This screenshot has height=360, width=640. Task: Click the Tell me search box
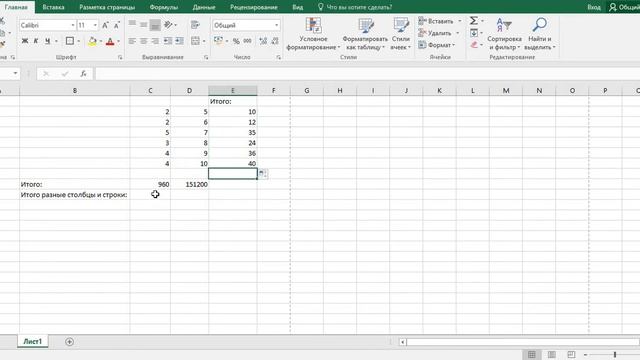[355, 7]
